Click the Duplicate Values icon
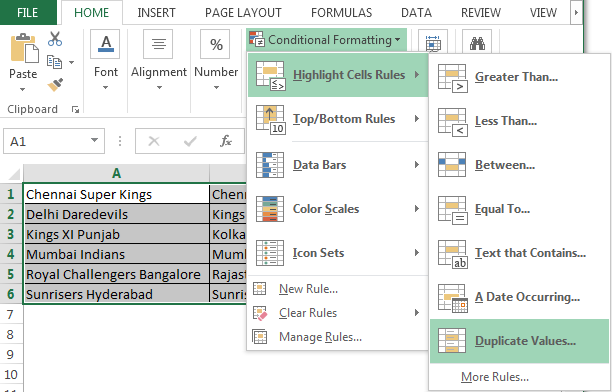 452,340
